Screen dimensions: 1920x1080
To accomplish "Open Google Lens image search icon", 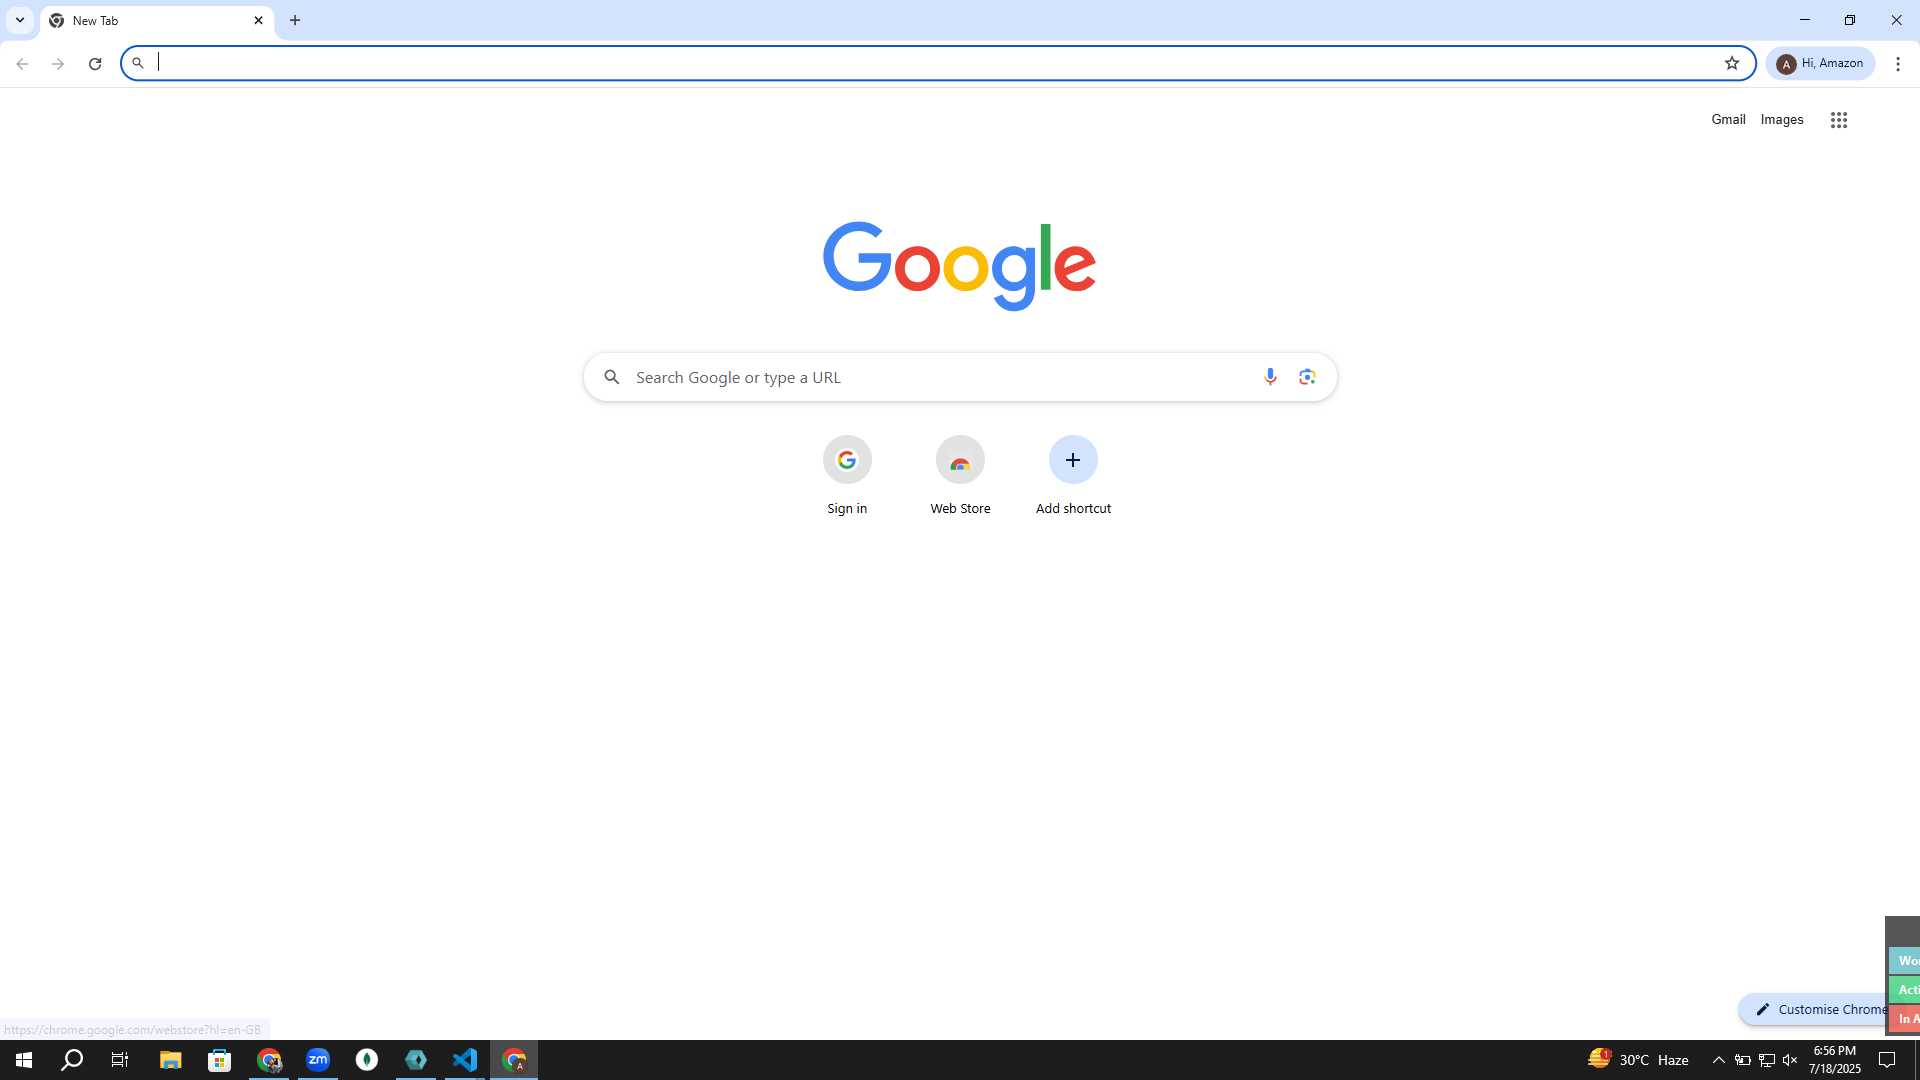I will [x=1307, y=377].
